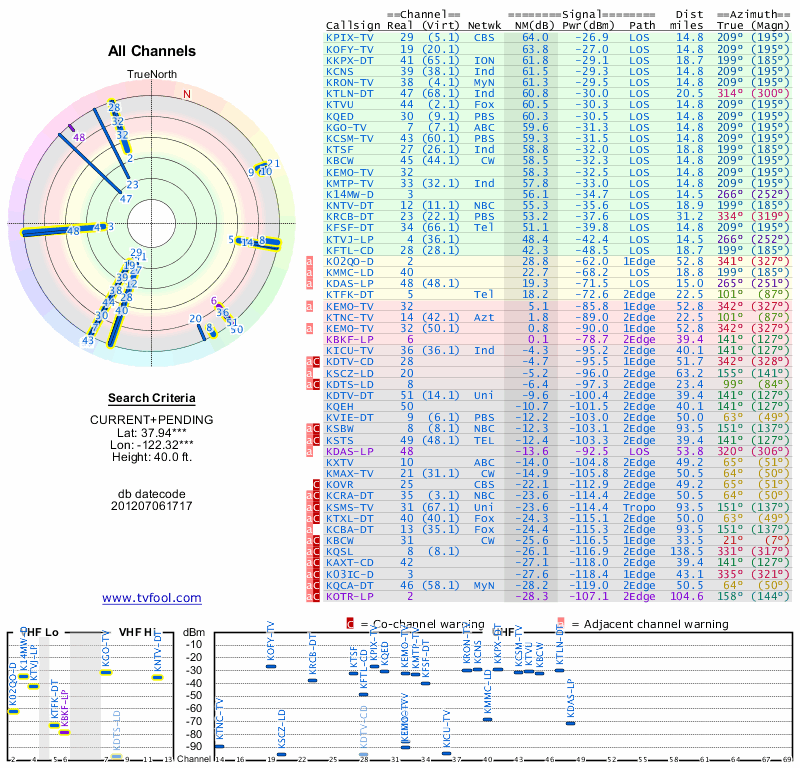Click the Callsign column header
This screenshot has height=768, width=800.
tap(353, 26)
